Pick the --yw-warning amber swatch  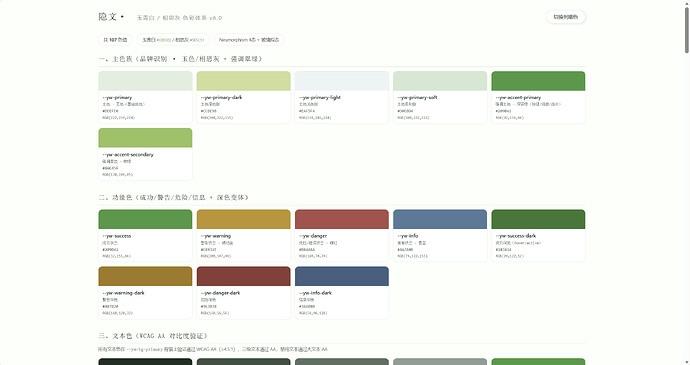tap(243, 236)
